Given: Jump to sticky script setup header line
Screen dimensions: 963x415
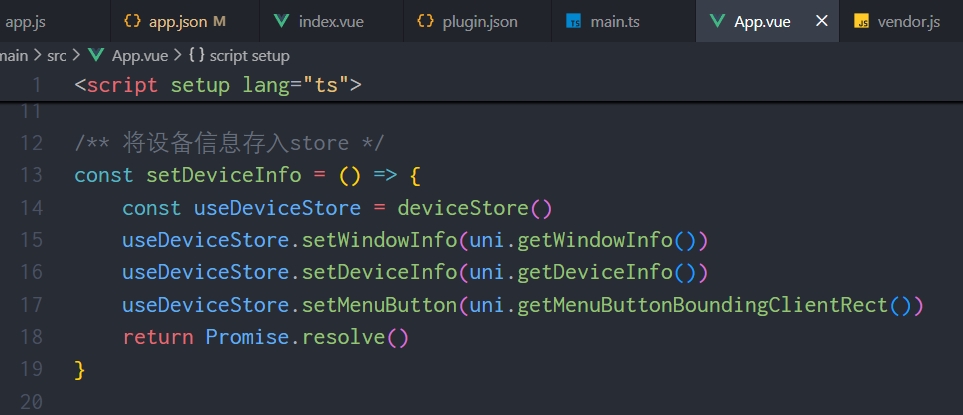Looking at the screenshot, I should pyautogui.click(x=217, y=85).
